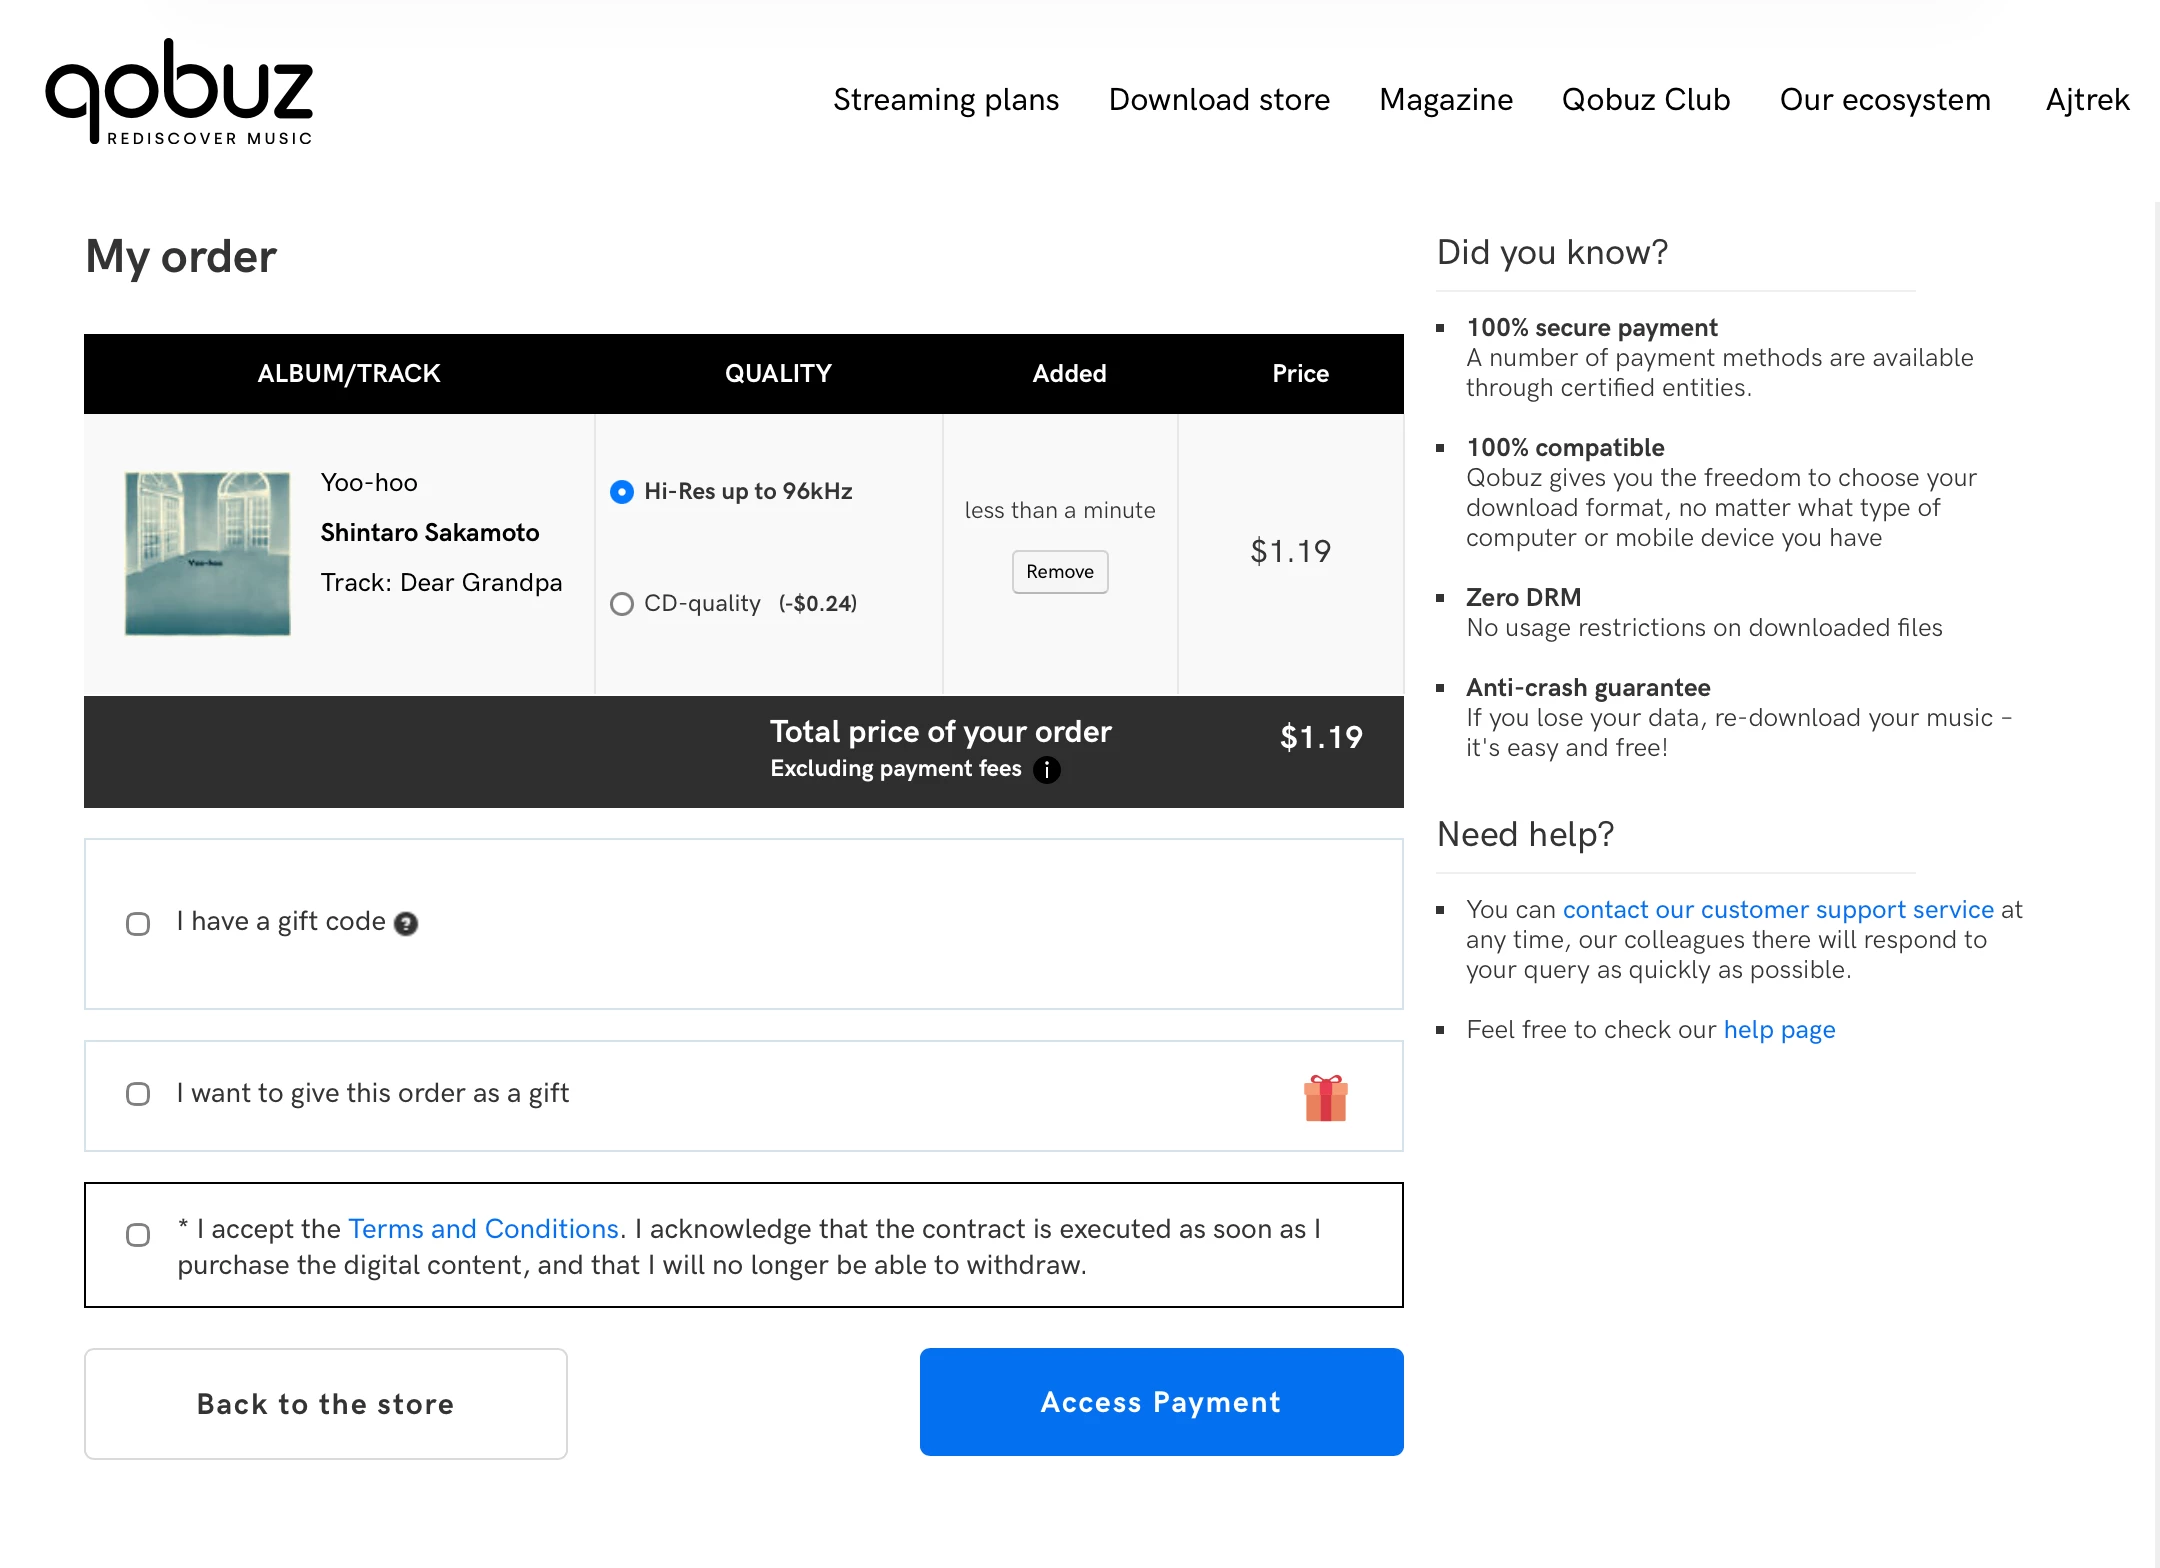Remove Dear Grandpa track from order
This screenshot has height=1568, width=2160.
(x=1059, y=572)
